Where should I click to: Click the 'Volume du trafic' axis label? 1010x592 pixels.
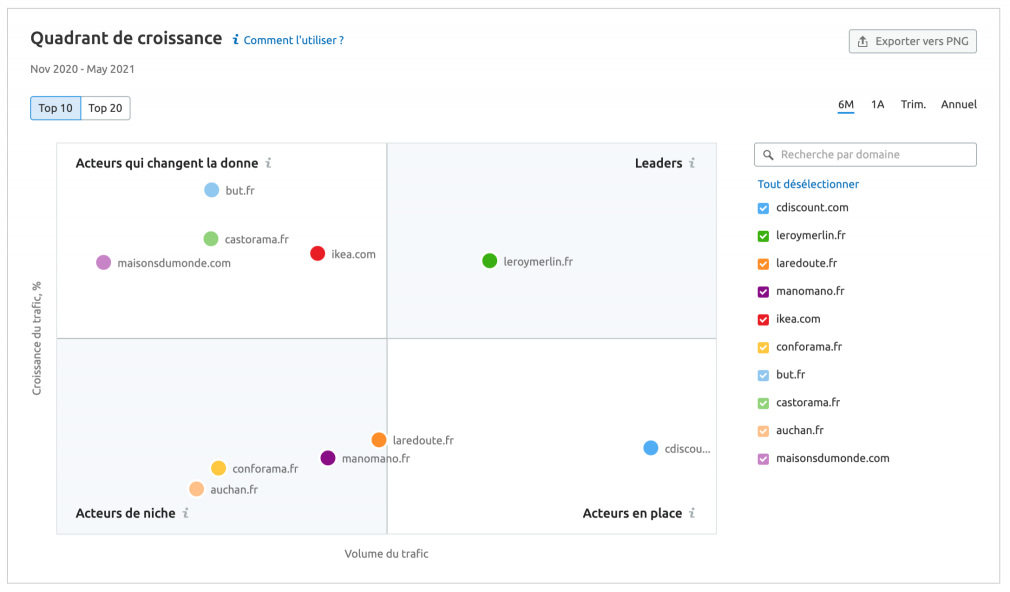(386, 553)
